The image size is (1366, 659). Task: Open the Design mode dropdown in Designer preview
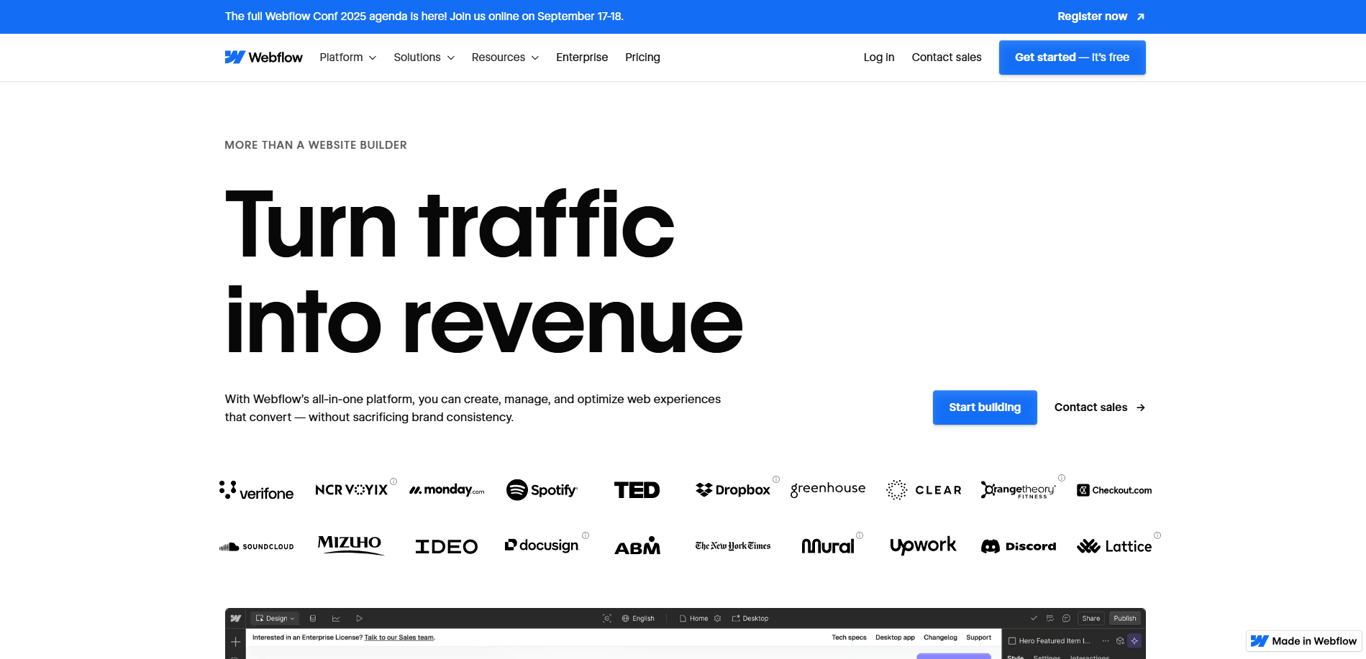[275, 618]
